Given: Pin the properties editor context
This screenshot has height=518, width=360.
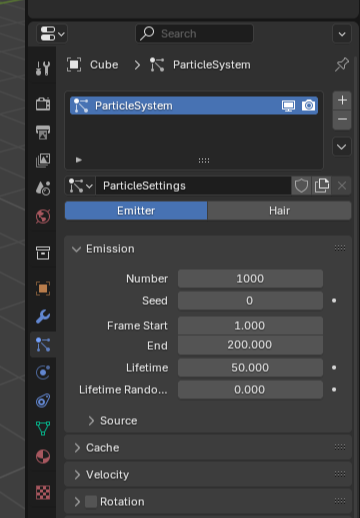Looking at the screenshot, I should point(342,64).
